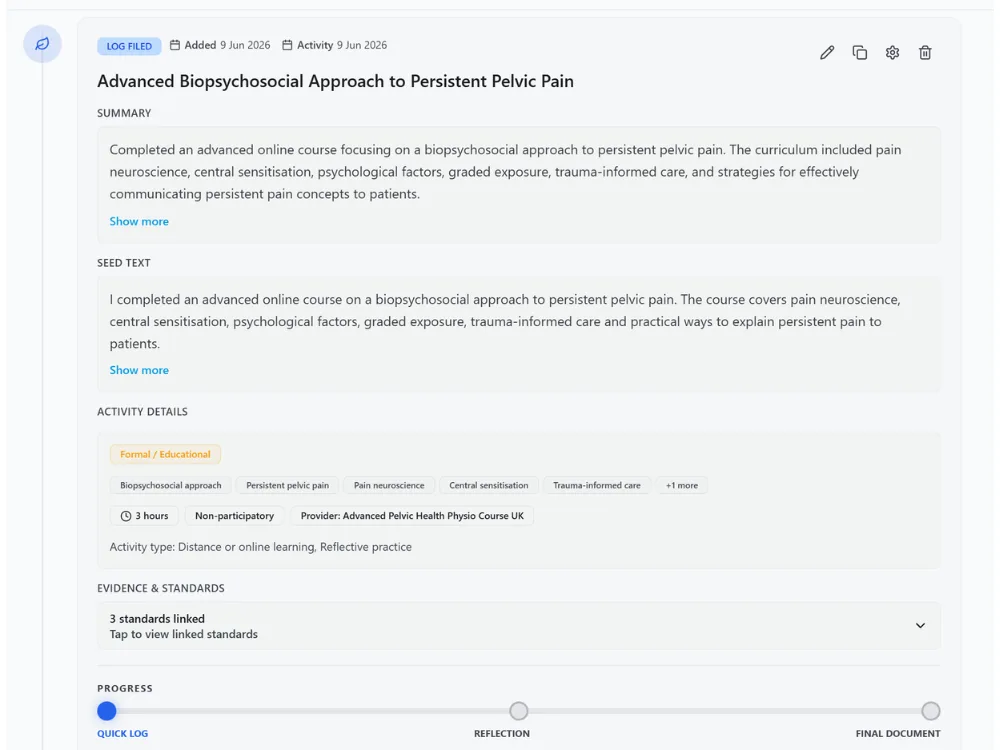Expand Summary with Show more link
Image resolution: width=1000 pixels, height=750 pixels.
pyautogui.click(x=139, y=221)
